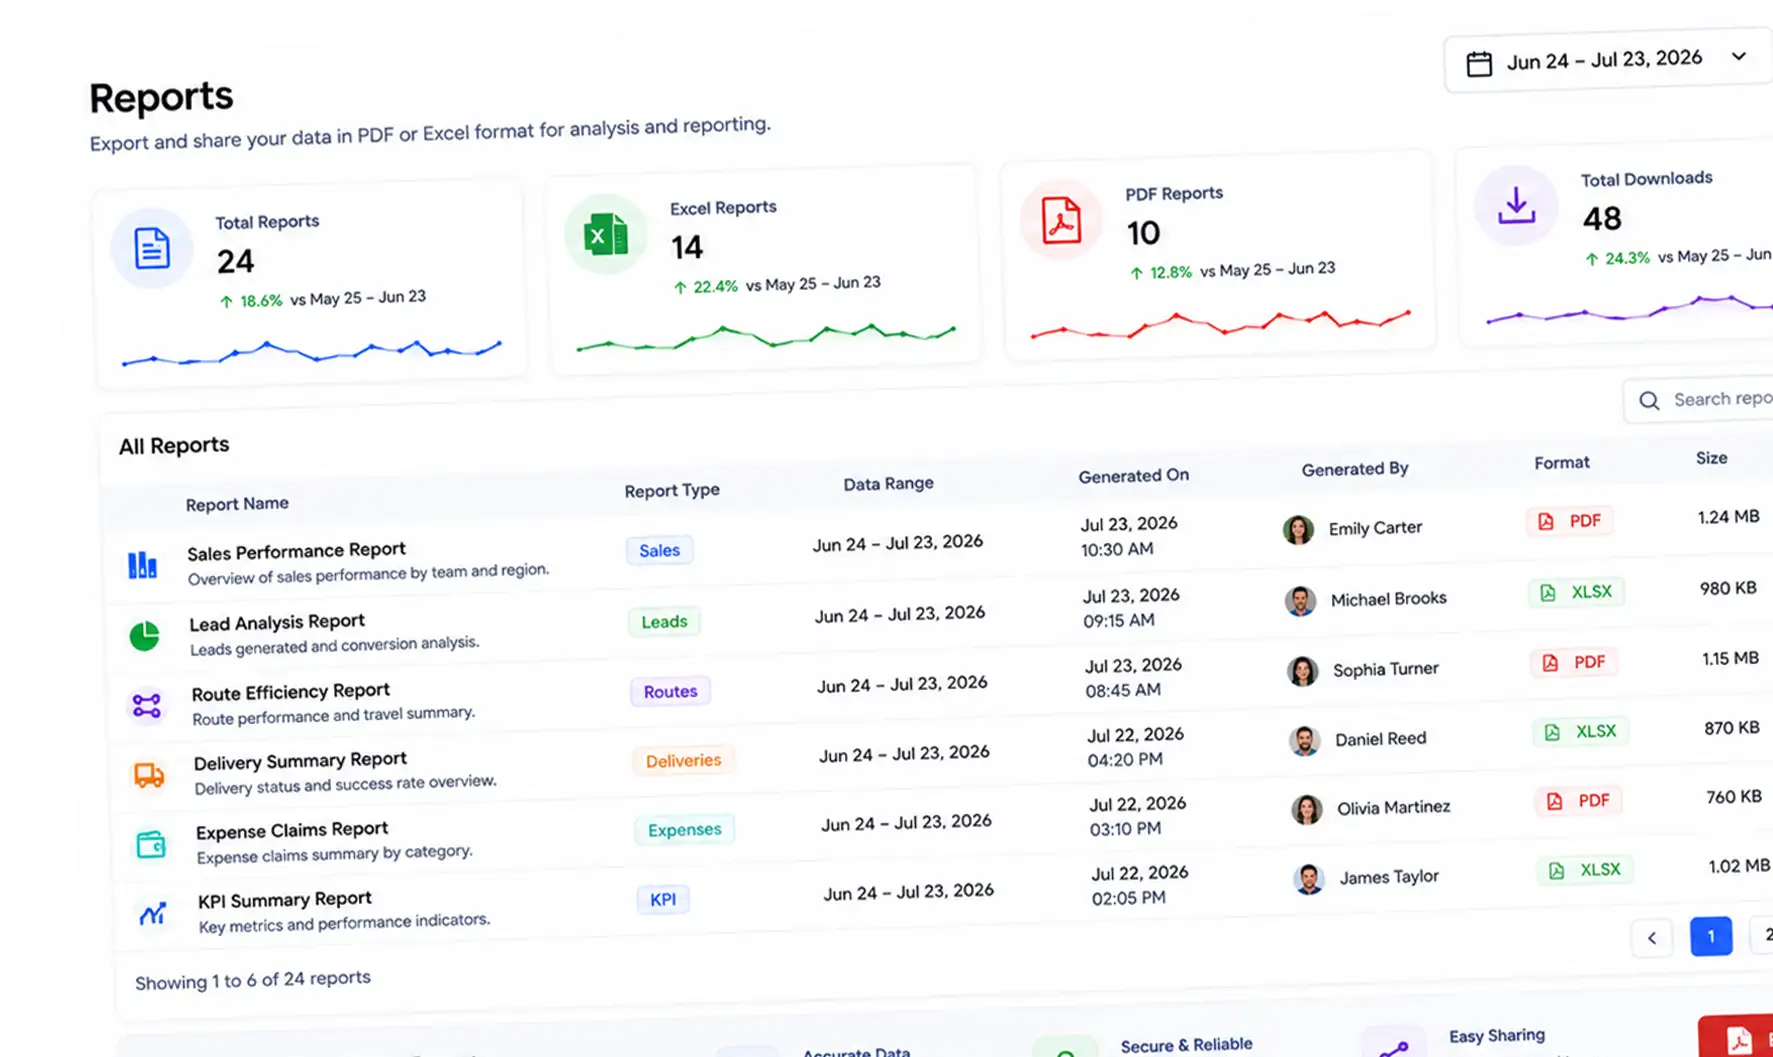Click the Total Reports document icon
The height and width of the screenshot is (1057, 1773).
[152, 248]
